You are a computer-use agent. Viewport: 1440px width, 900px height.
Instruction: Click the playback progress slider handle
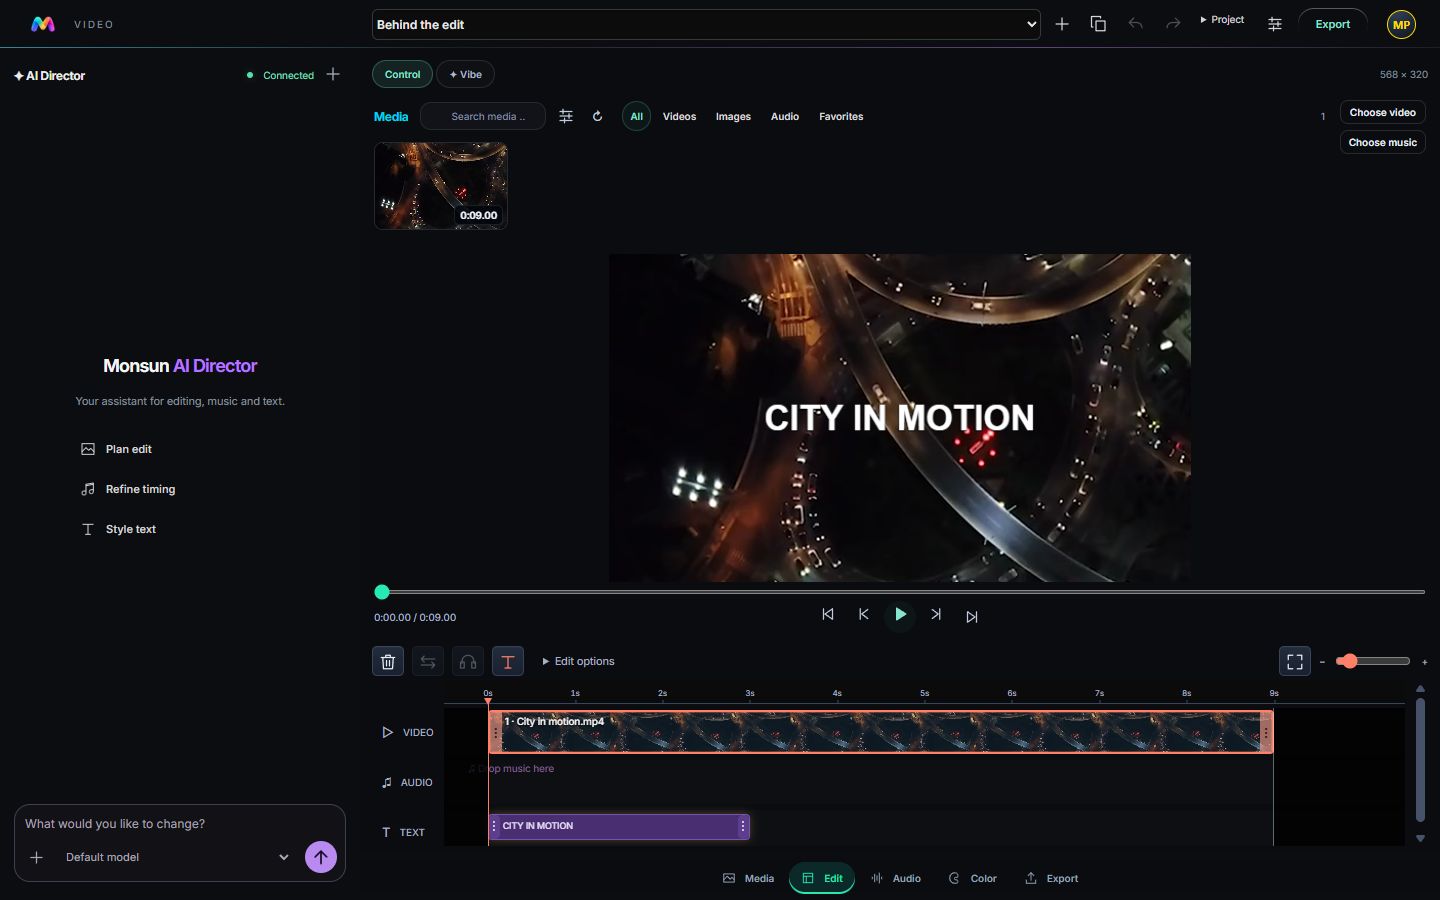point(381,592)
